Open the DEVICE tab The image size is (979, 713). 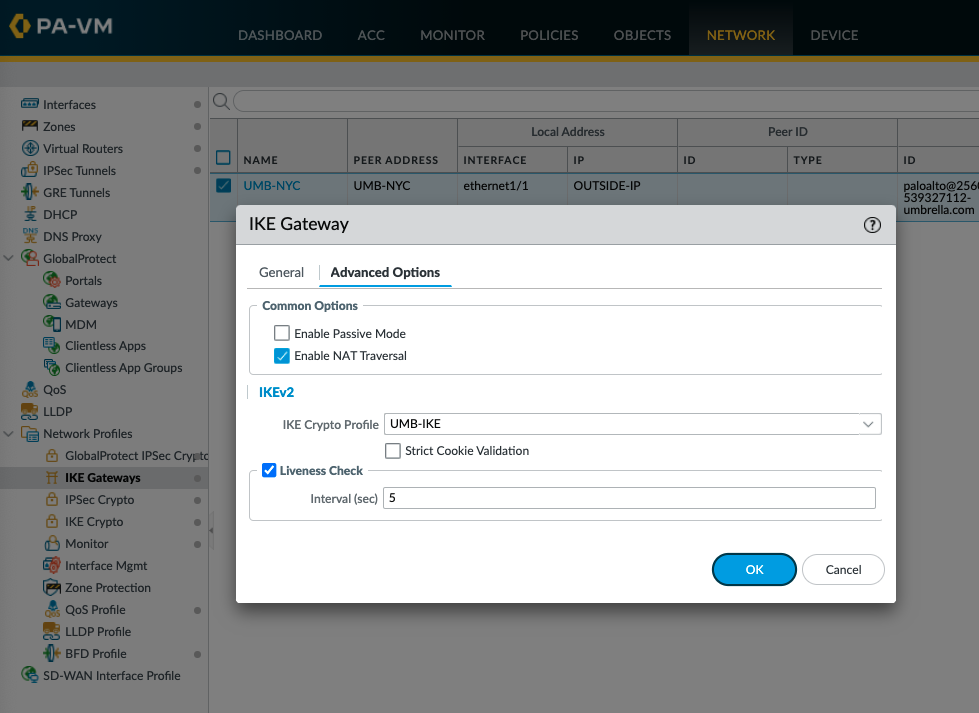click(834, 35)
